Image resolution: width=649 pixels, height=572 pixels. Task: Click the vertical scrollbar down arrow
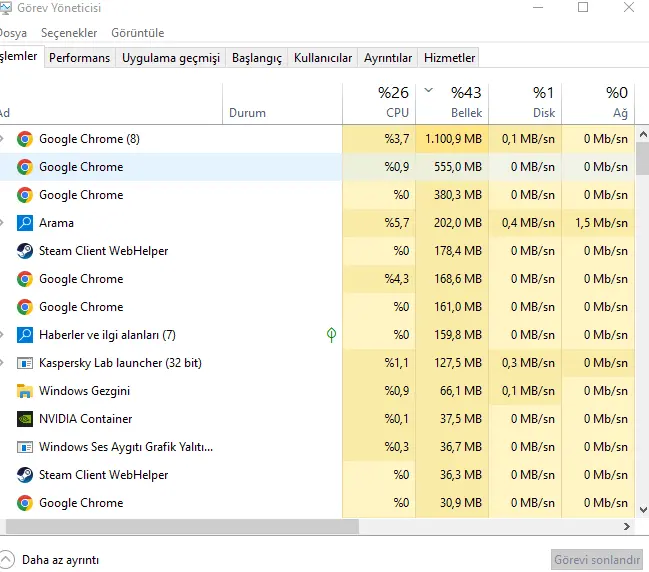643,510
